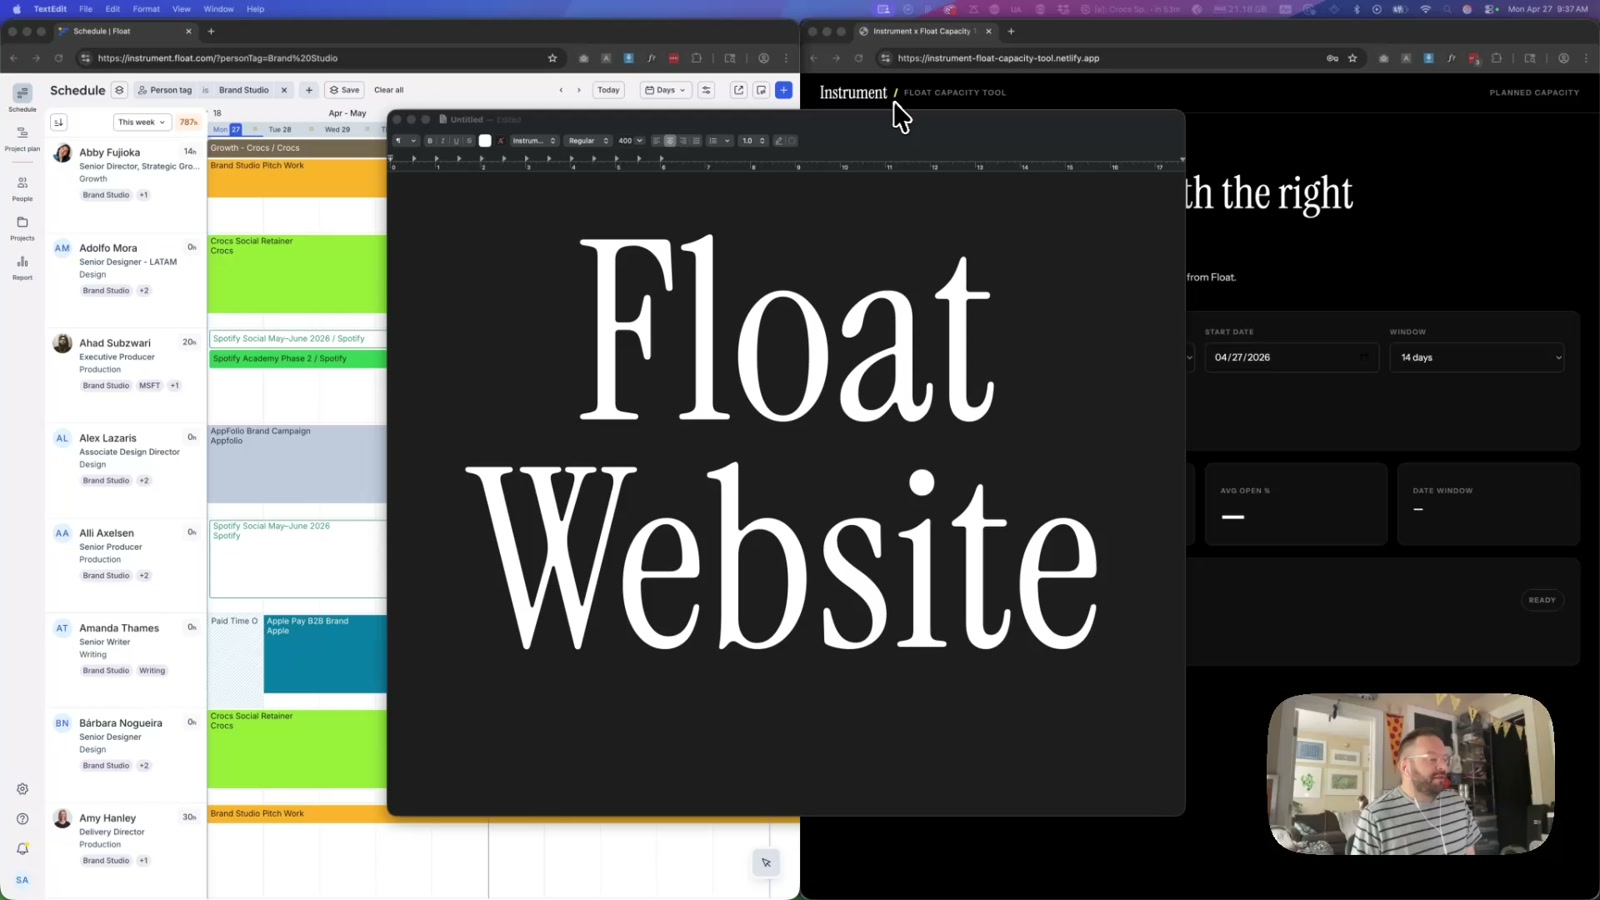
Task: Open the File menu
Action: 86,9
